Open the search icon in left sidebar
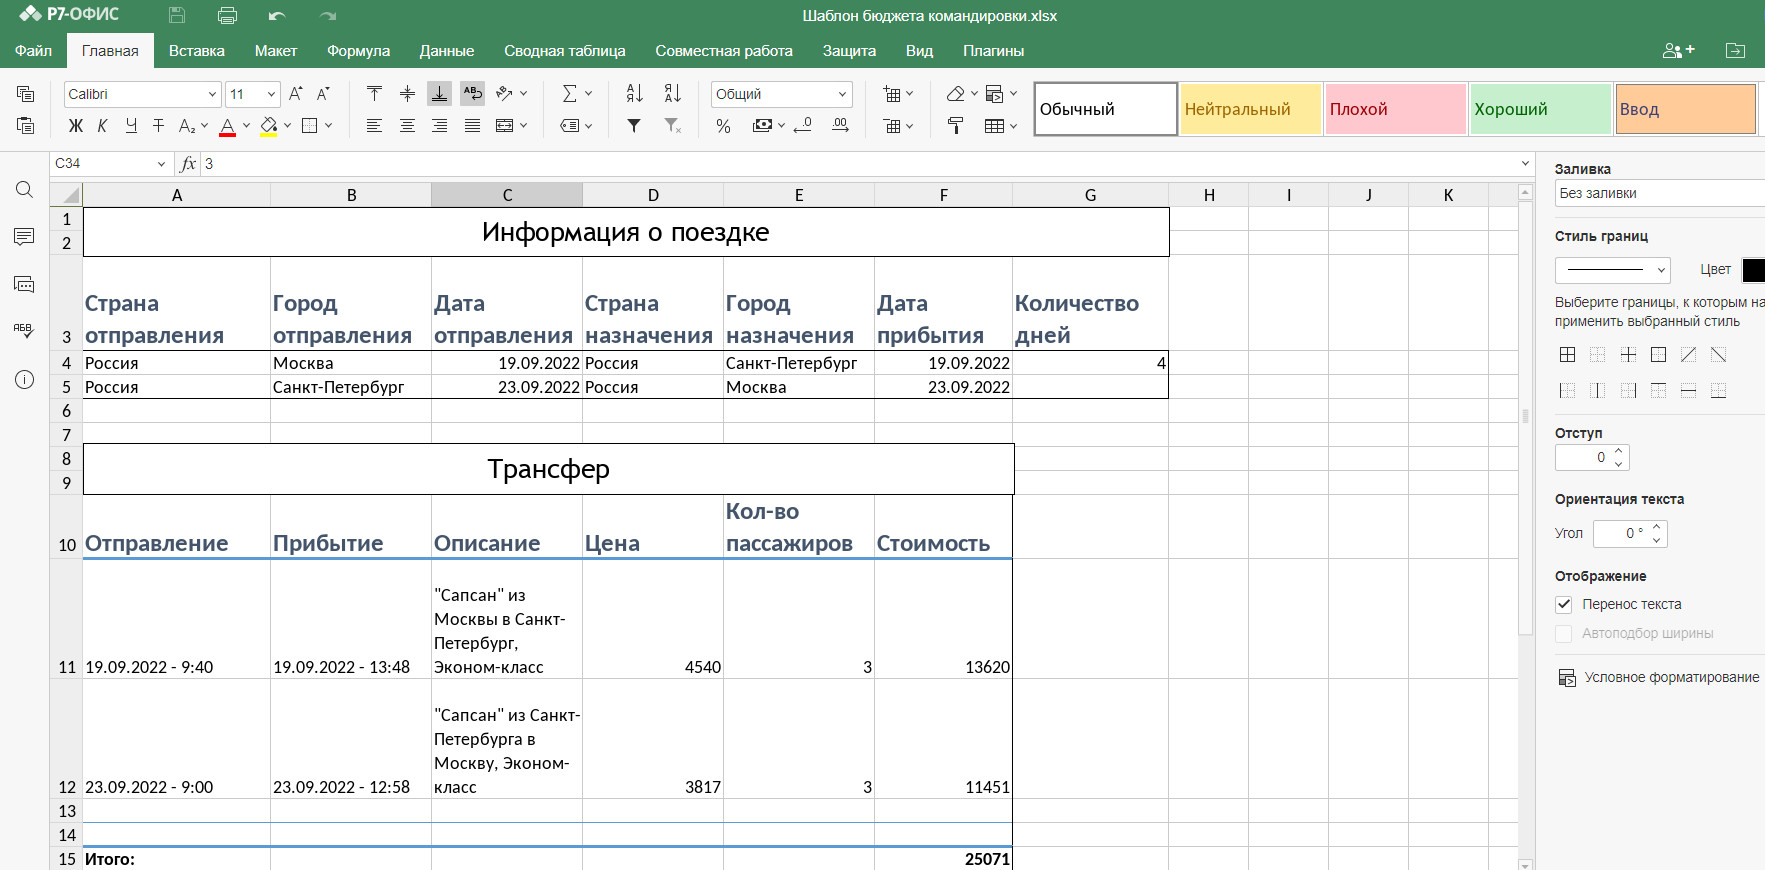This screenshot has width=1765, height=870. point(25,190)
